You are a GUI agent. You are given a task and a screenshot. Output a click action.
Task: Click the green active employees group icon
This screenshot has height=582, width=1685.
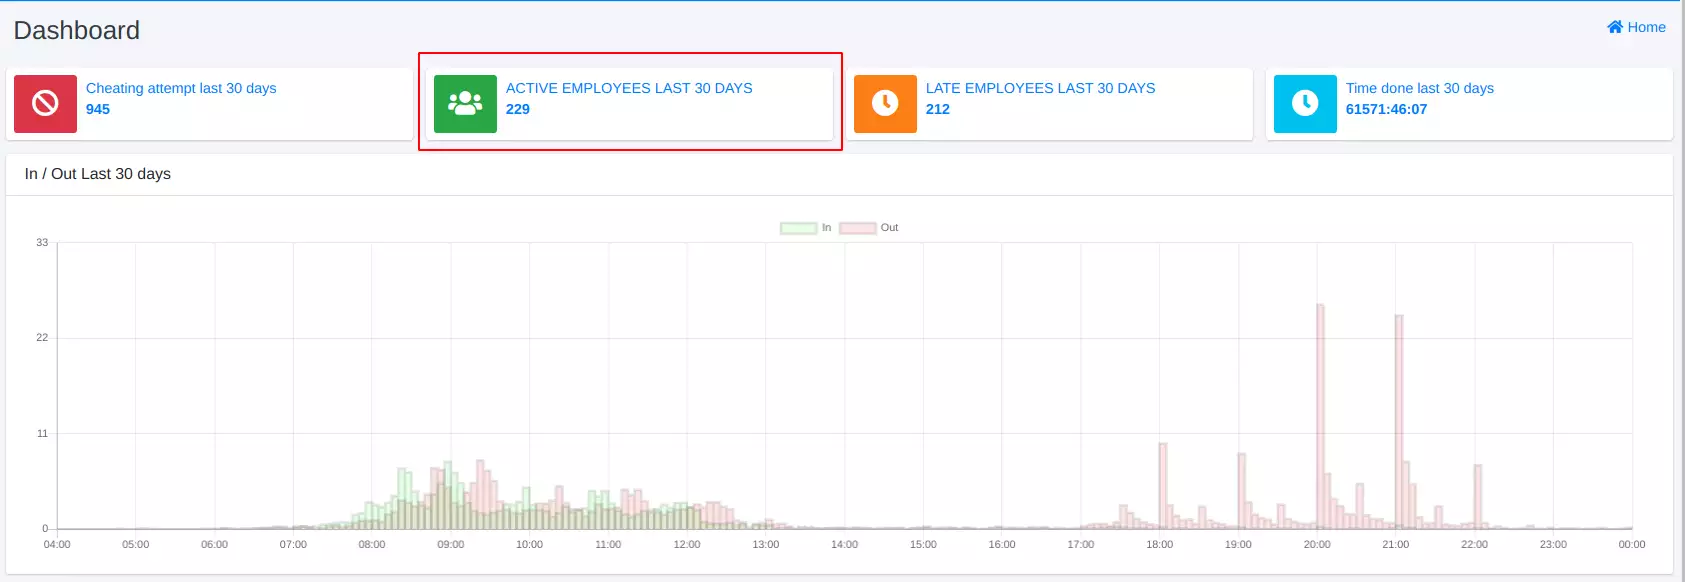465,104
